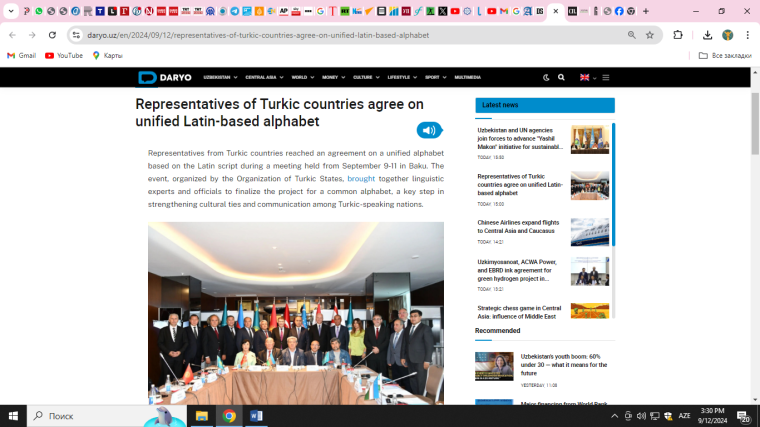Click the Latest news list blue scrollbar
The image size is (760, 427).
click(613, 184)
